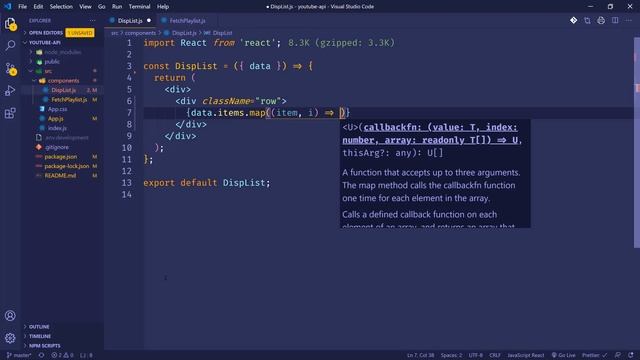Viewport: 640px width, 360px height.
Task: Click CRLF line ending in status bar
Action: click(495, 355)
